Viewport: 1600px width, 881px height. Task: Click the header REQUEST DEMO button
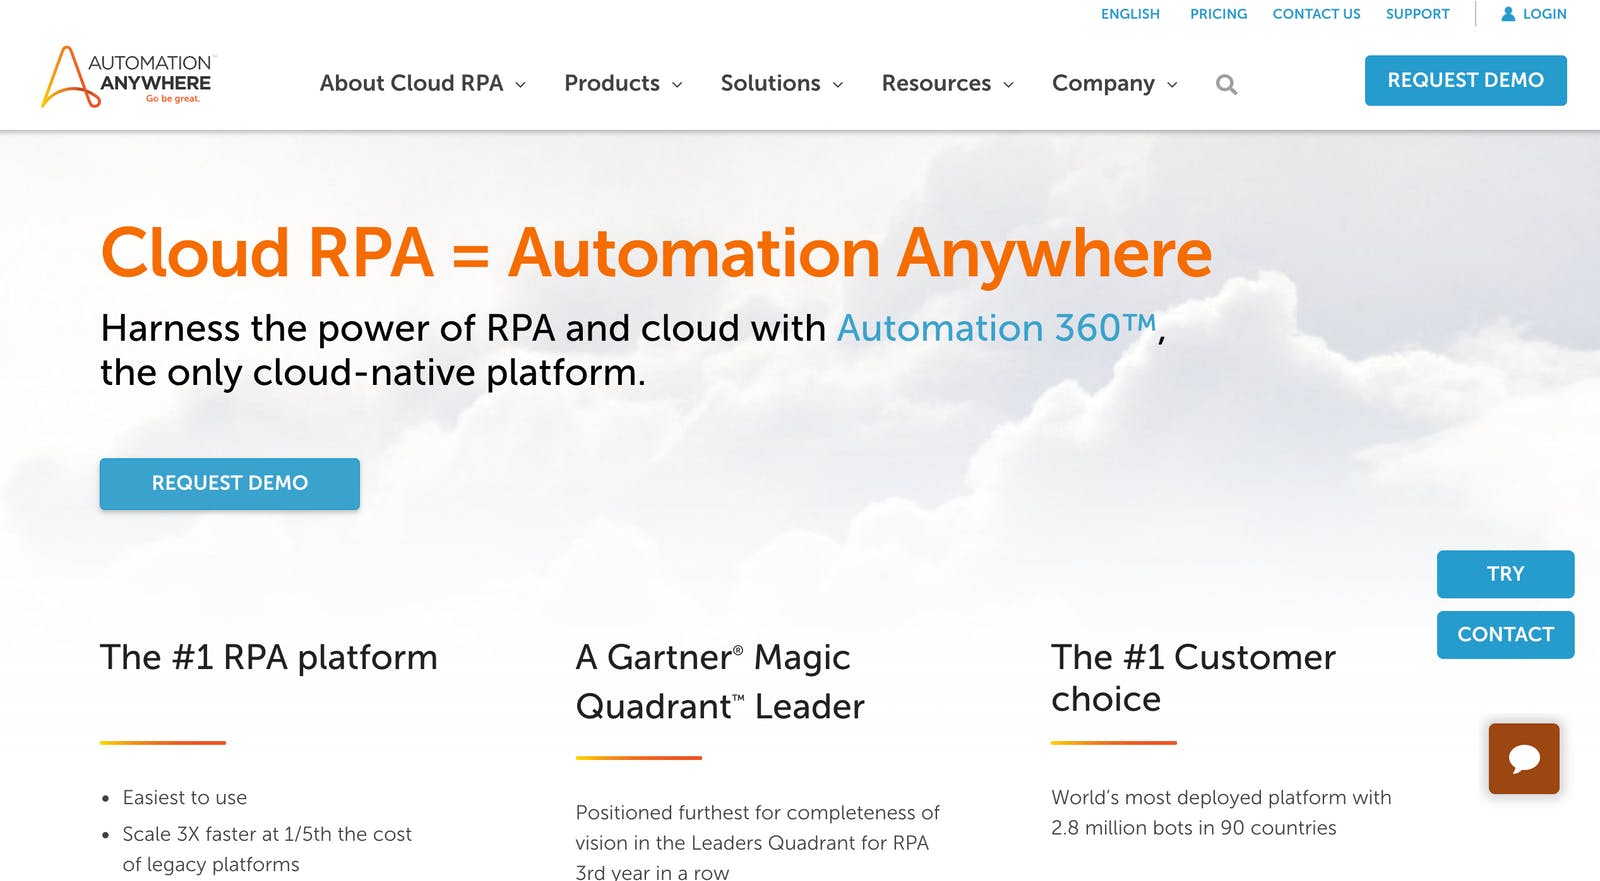pyautogui.click(x=1465, y=80)
